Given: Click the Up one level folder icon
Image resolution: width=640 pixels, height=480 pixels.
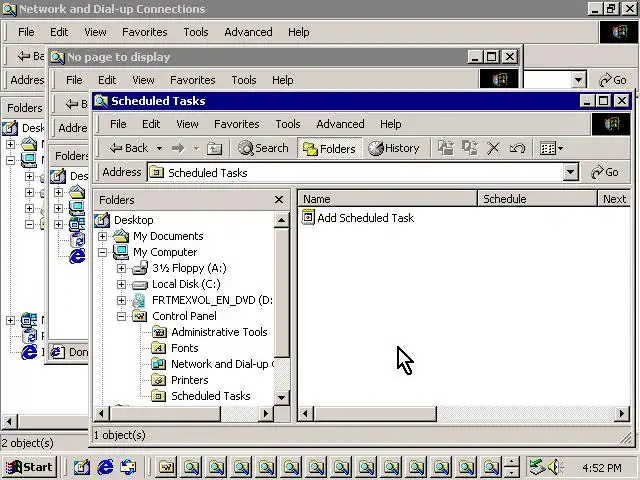Looking at the screenshot, I should tap(214, 149).
